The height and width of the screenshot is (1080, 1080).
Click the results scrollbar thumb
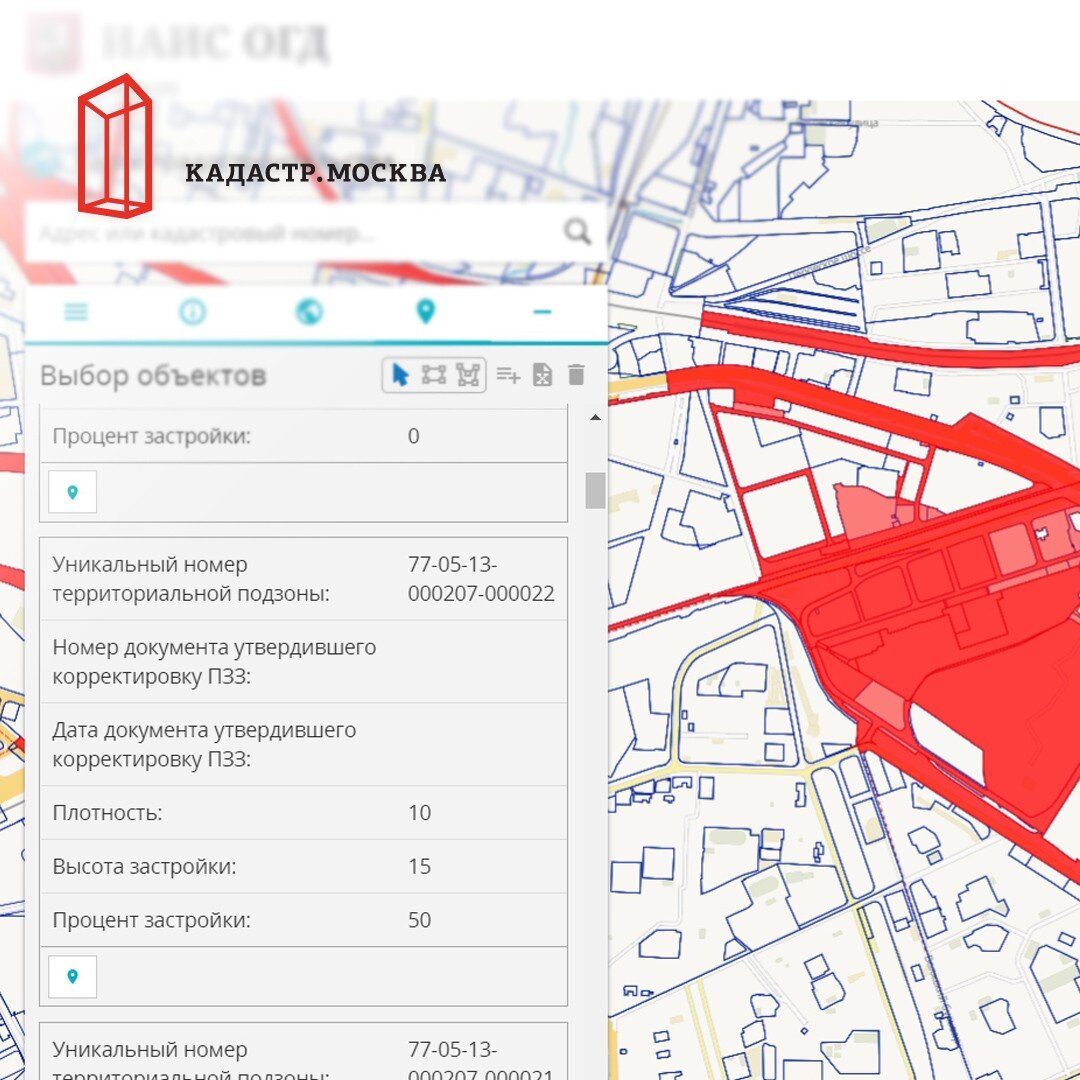[595, 490]
